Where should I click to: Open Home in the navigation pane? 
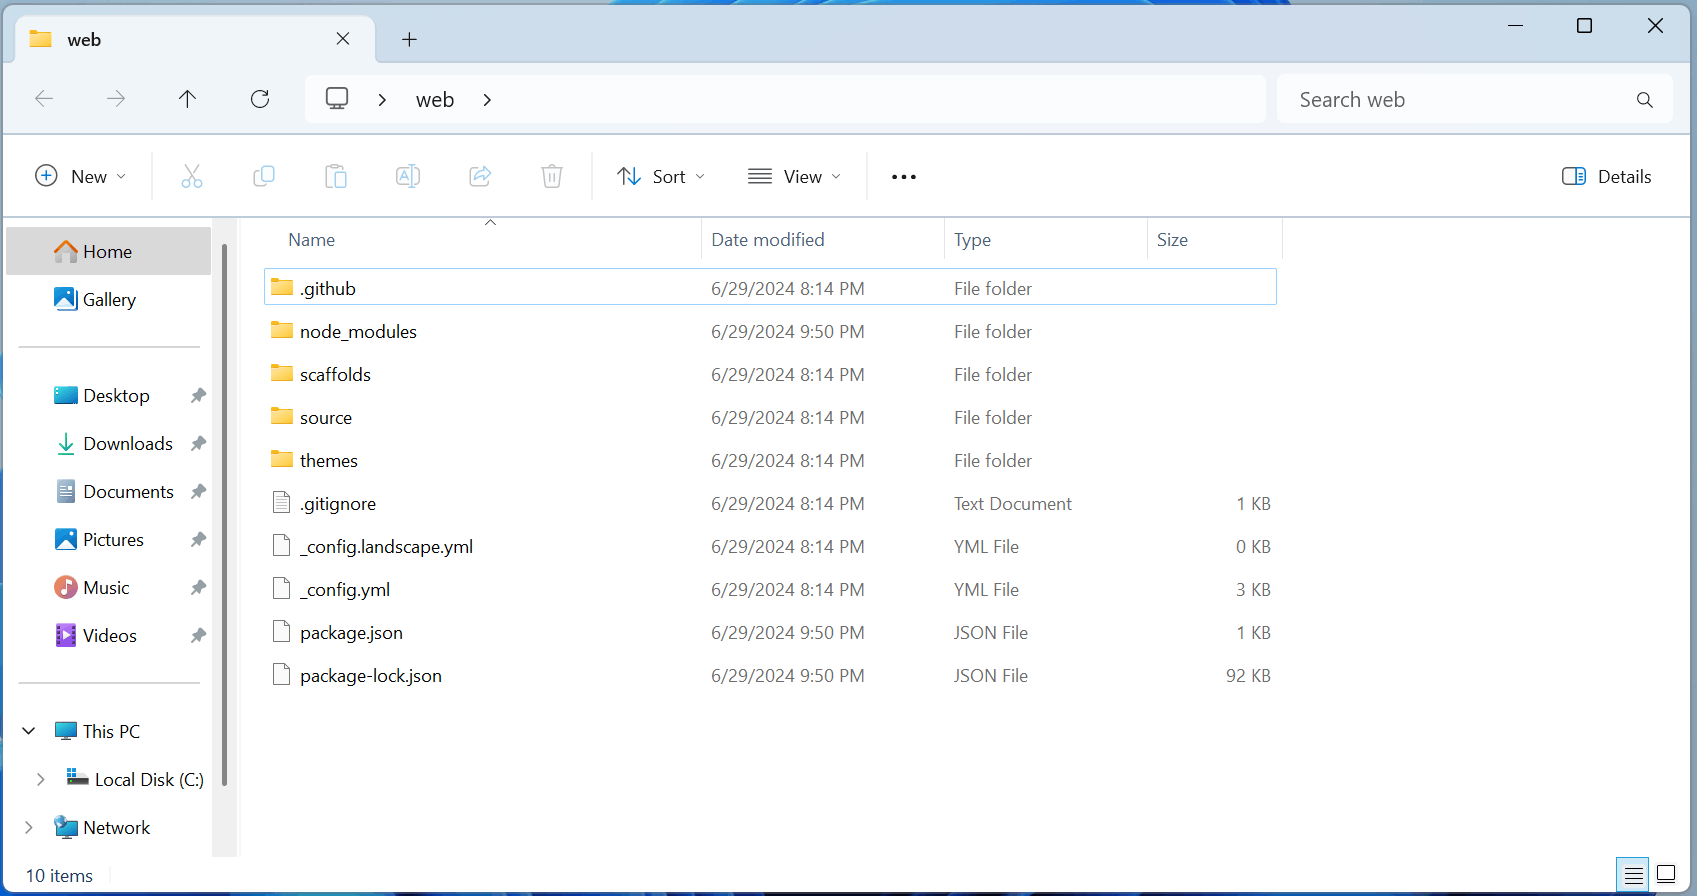pyautogui.click(x=108, y=251)
